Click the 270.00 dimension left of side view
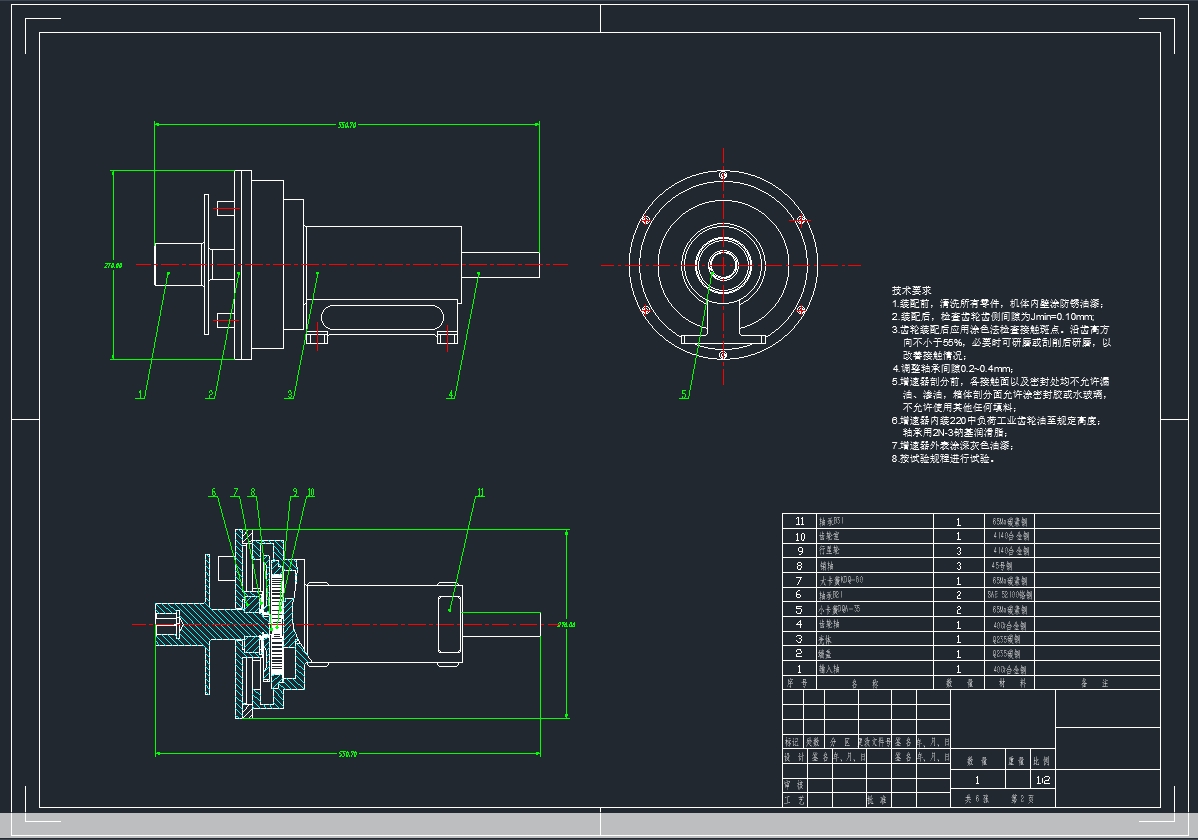Screen dimensions: 1198x840 point(113,265)
